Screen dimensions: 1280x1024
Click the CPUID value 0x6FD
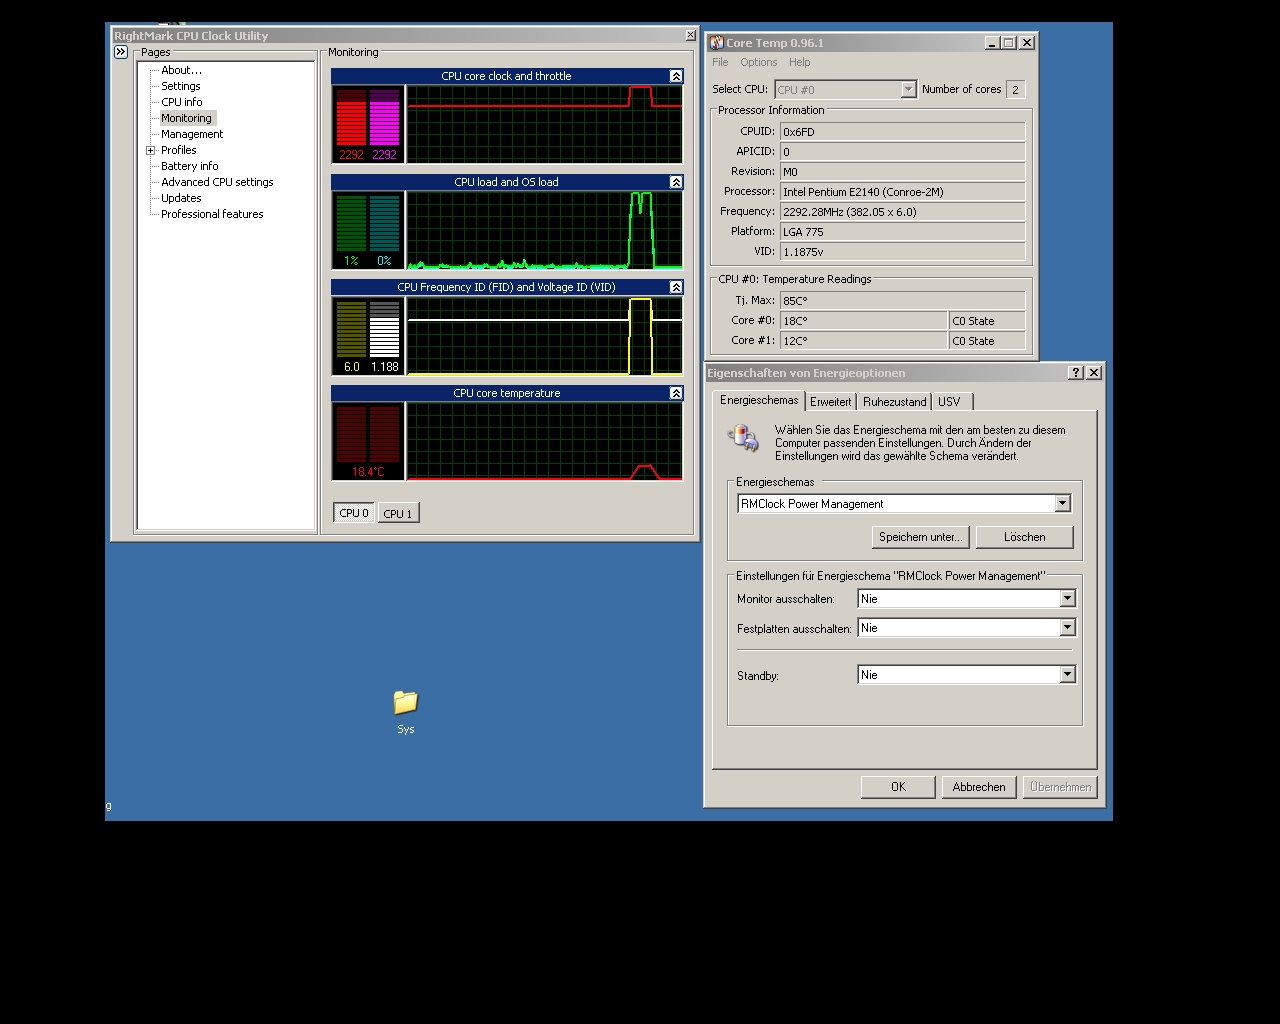coord(902,132)
